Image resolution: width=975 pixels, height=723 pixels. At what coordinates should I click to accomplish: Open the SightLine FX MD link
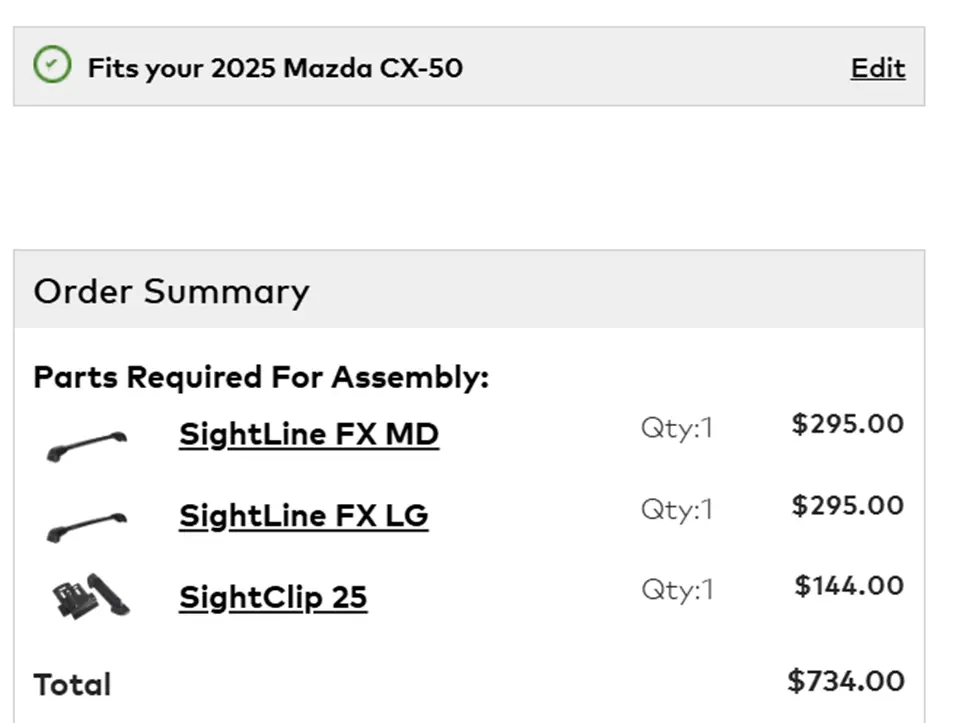click(308, 435)
